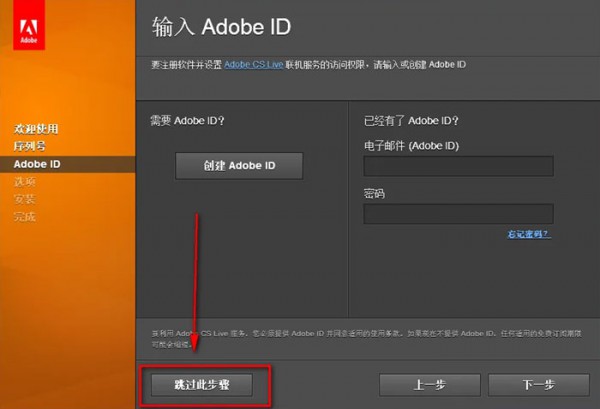
Task: Click the 已经有了 Adobe ID? label
Action: pos(411,121)
